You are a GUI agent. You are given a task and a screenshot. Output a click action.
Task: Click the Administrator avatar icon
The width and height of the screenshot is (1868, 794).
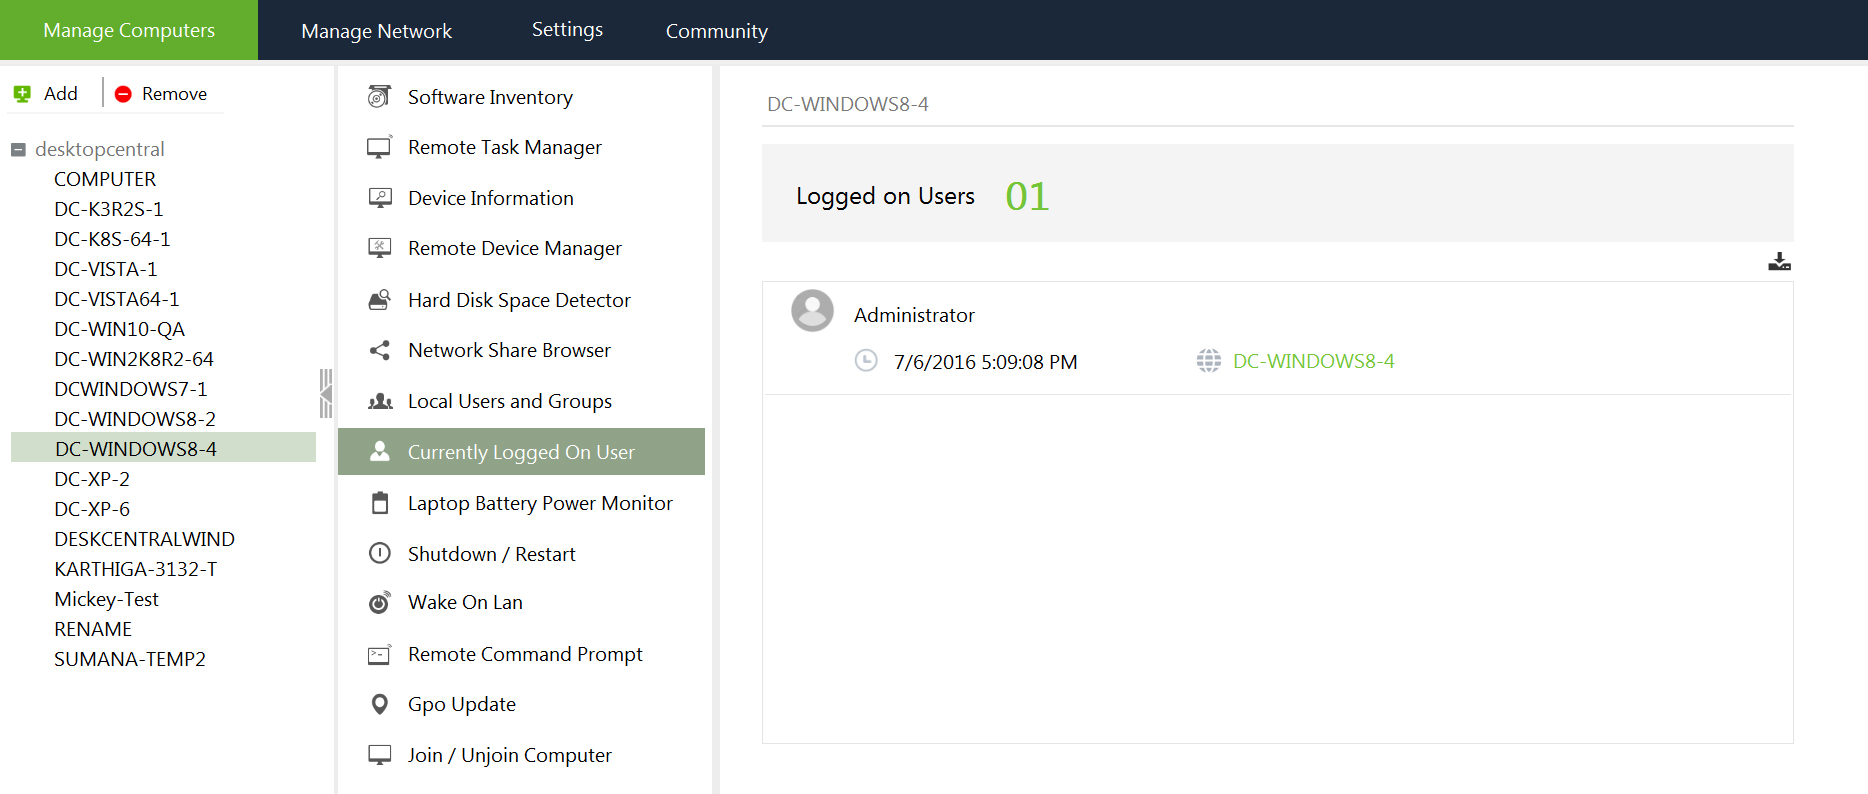pos(812,311)
